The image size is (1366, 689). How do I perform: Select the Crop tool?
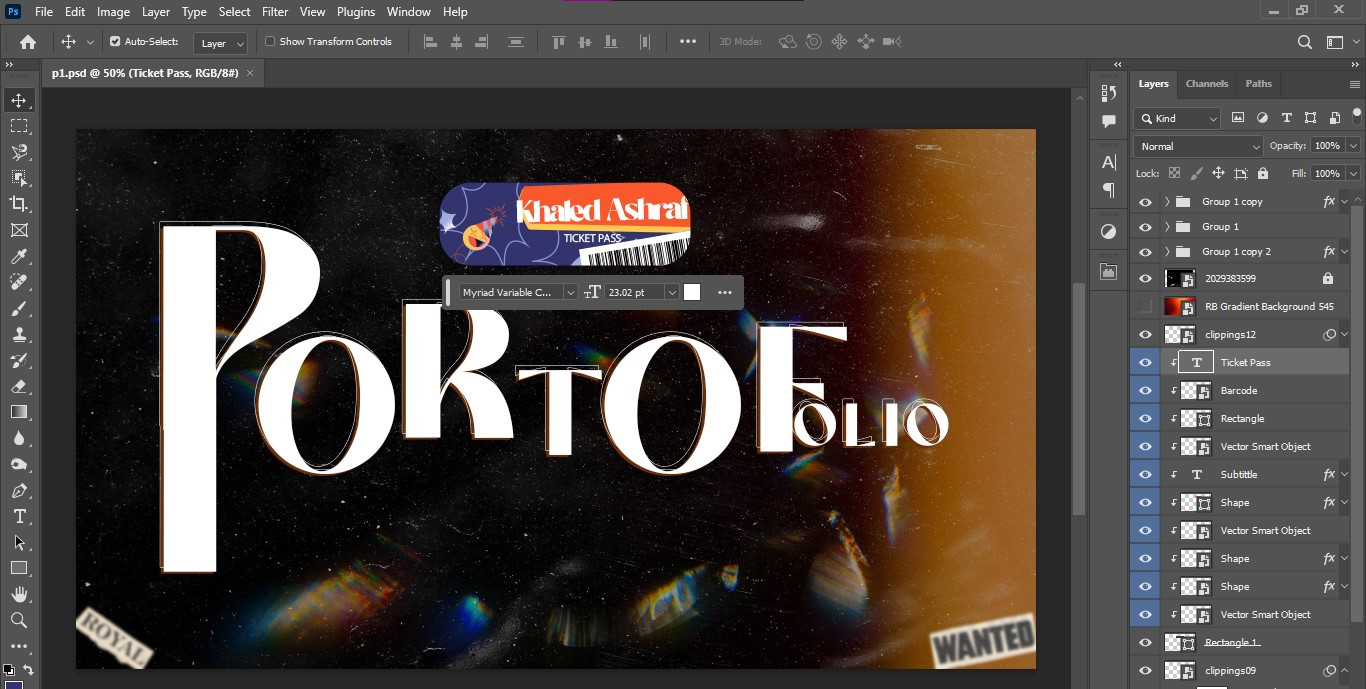pos(19,204)
